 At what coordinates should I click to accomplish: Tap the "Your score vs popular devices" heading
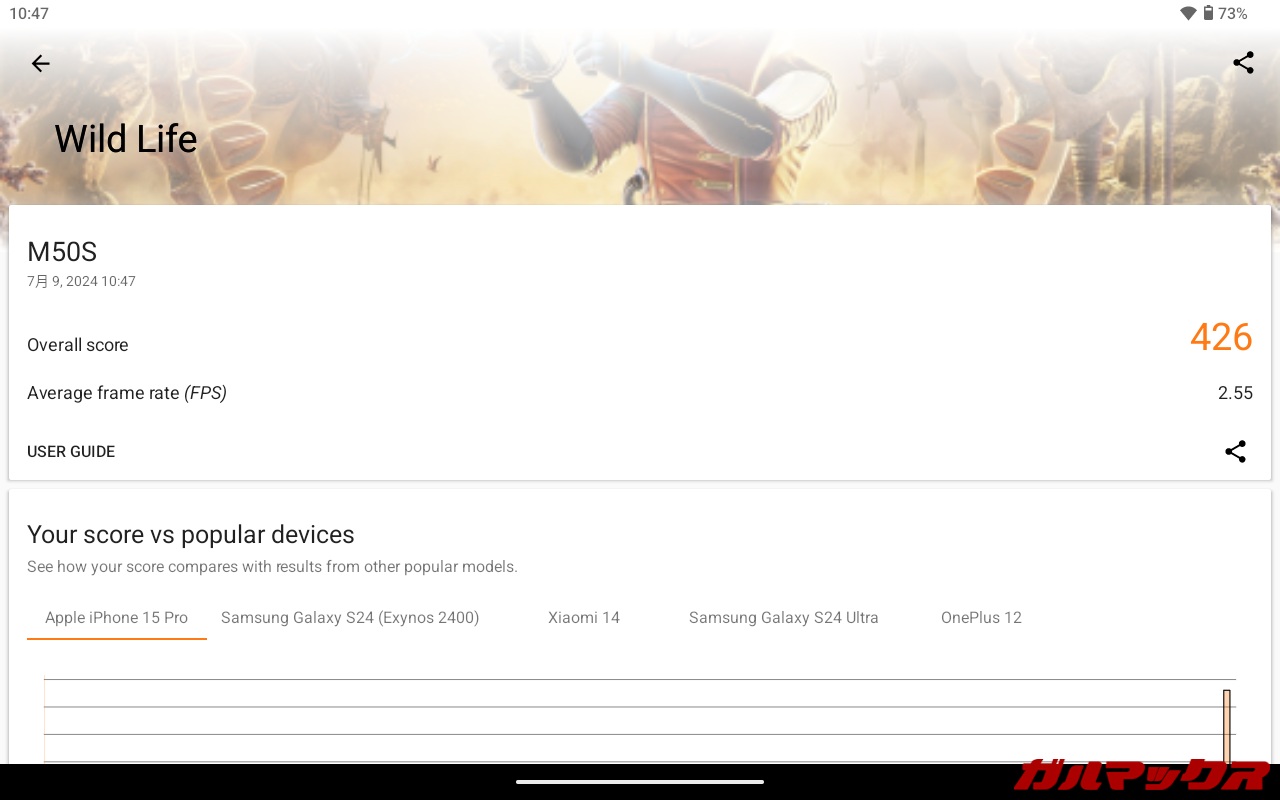[x=191, y=535]
